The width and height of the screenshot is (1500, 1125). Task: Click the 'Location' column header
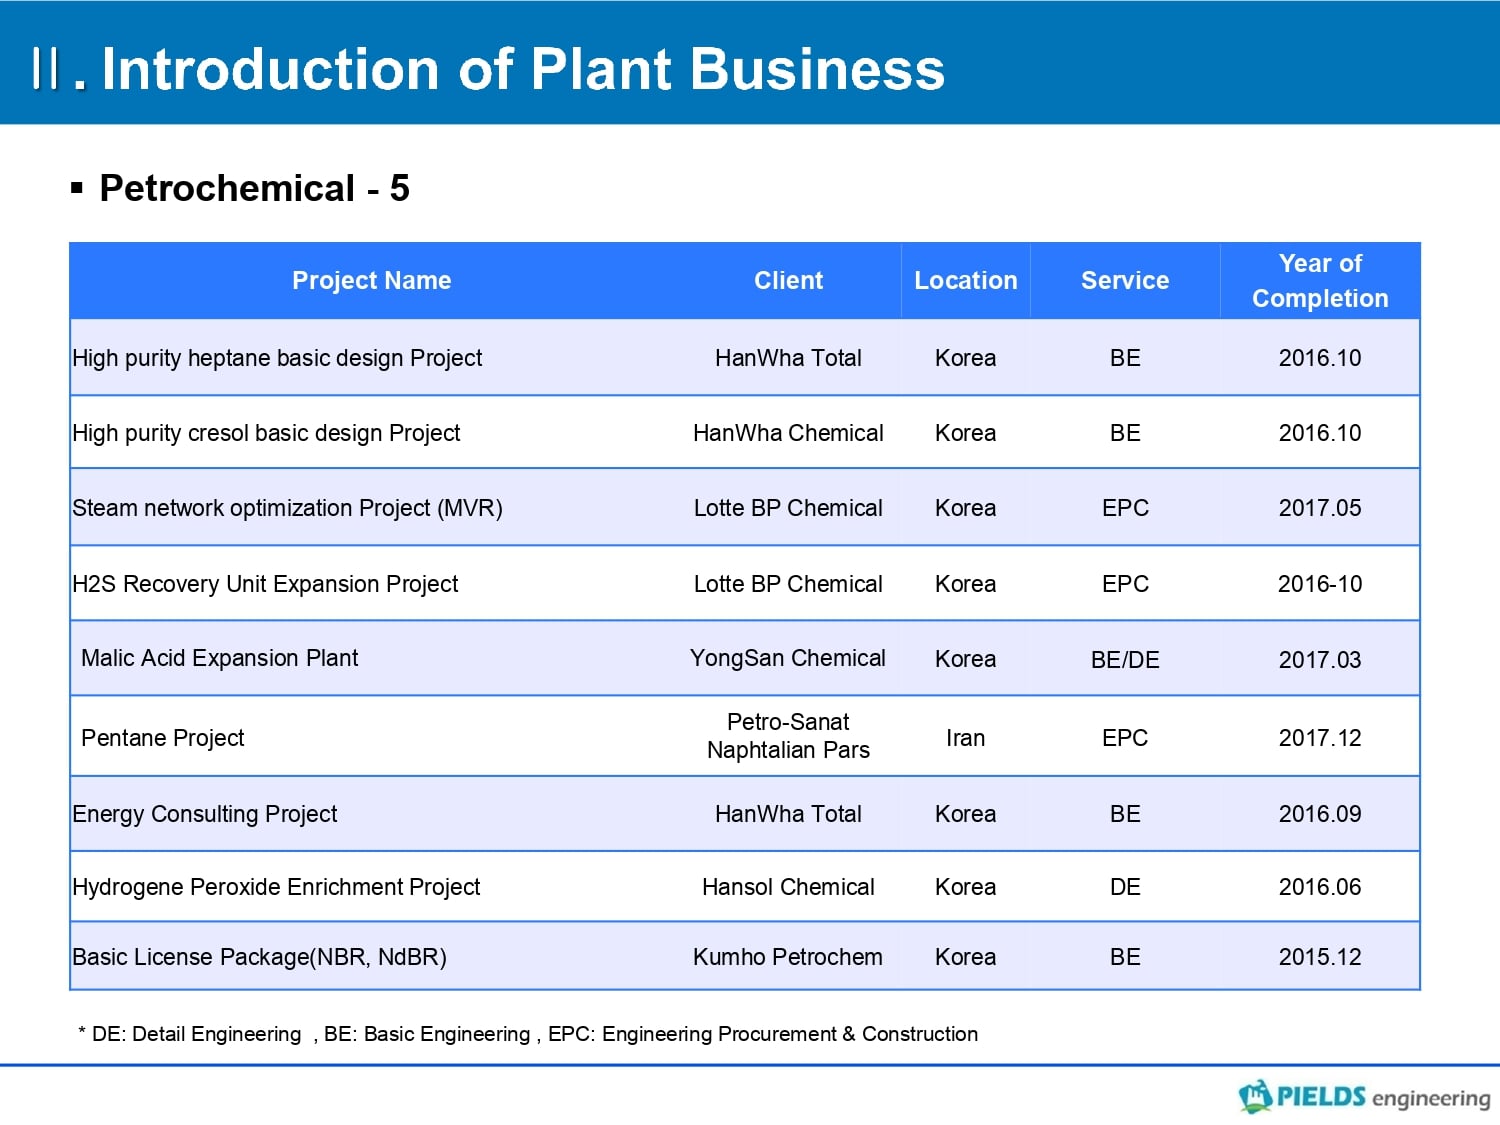965,281
